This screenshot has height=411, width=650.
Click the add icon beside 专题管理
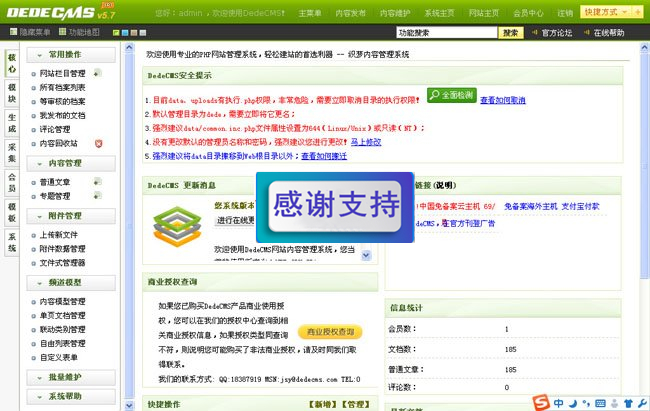coord(97,195)
